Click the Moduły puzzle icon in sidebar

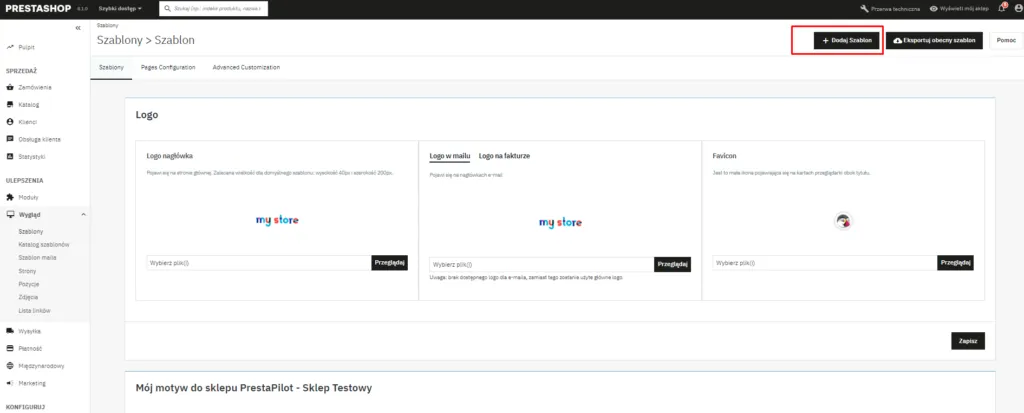(x=10, y=197)
